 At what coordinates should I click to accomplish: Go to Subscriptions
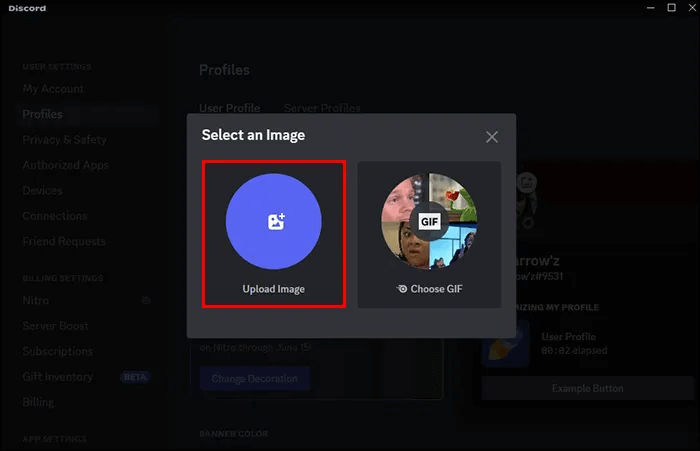coord(58,351)
